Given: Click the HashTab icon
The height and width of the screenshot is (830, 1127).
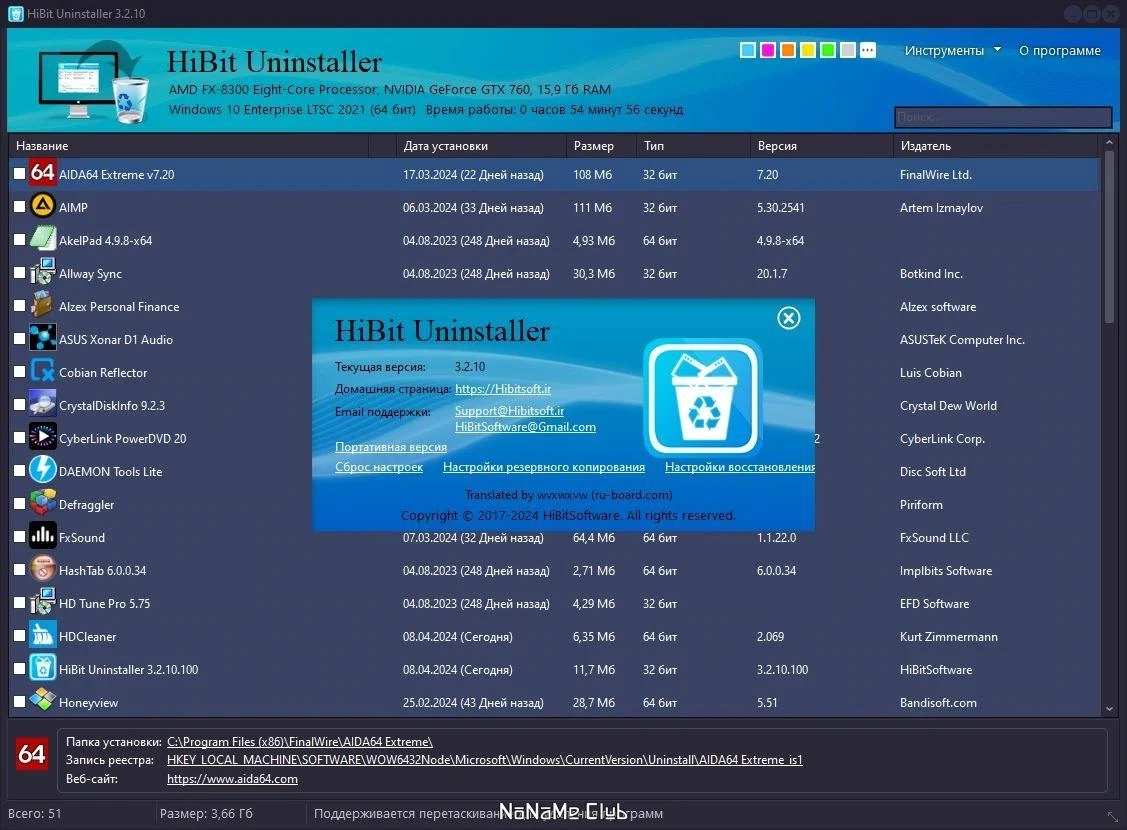Looking at the screenshot, I should pos(42,570).
